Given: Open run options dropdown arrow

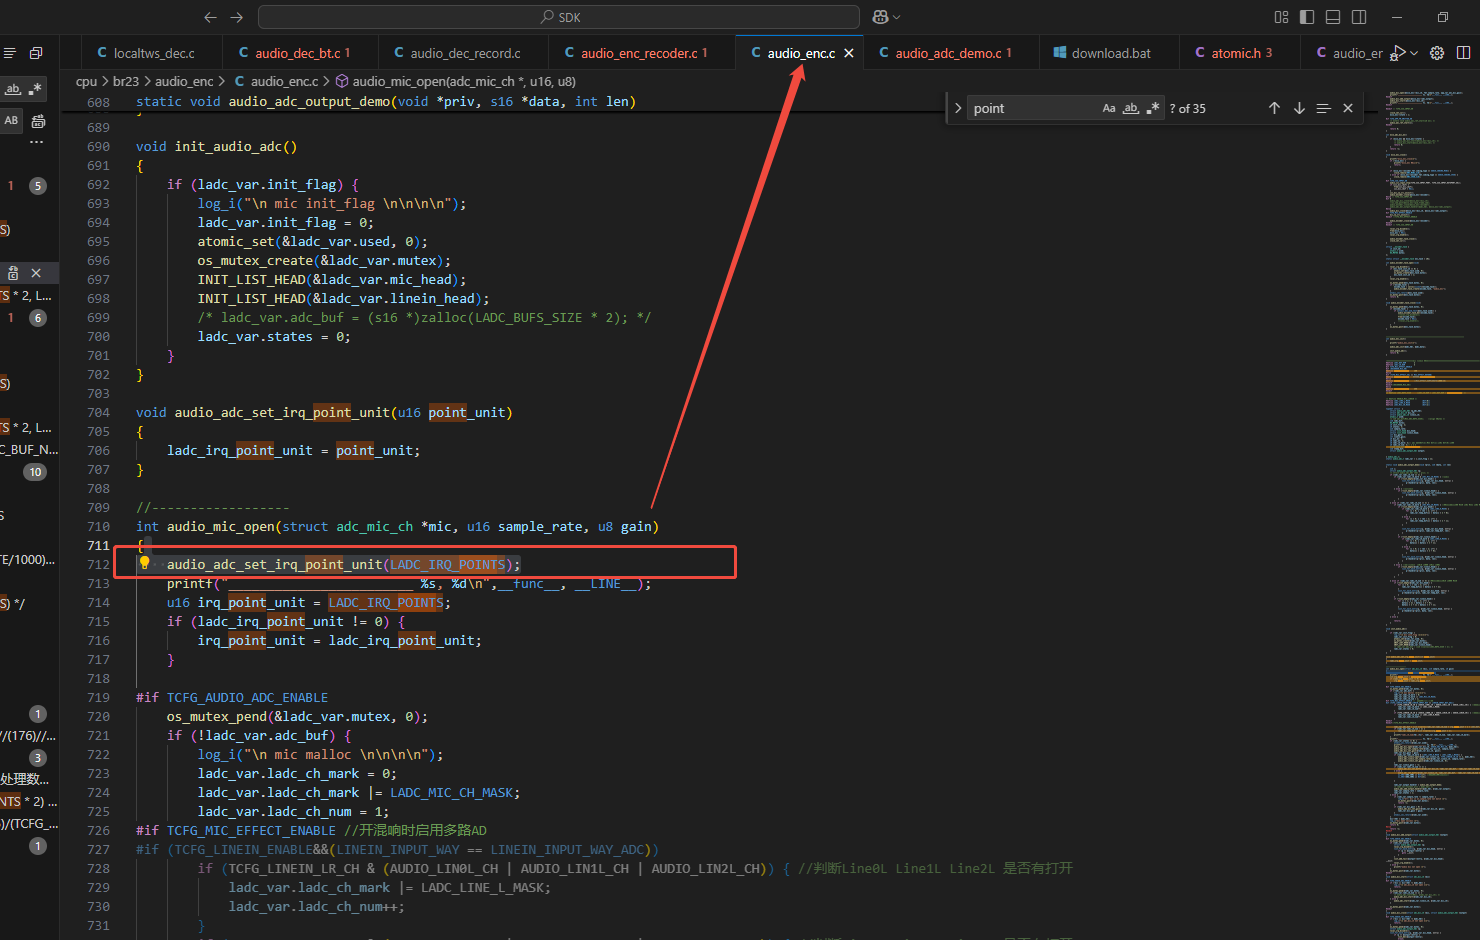Looking at the screenshot, I should tap(1414, 53).
